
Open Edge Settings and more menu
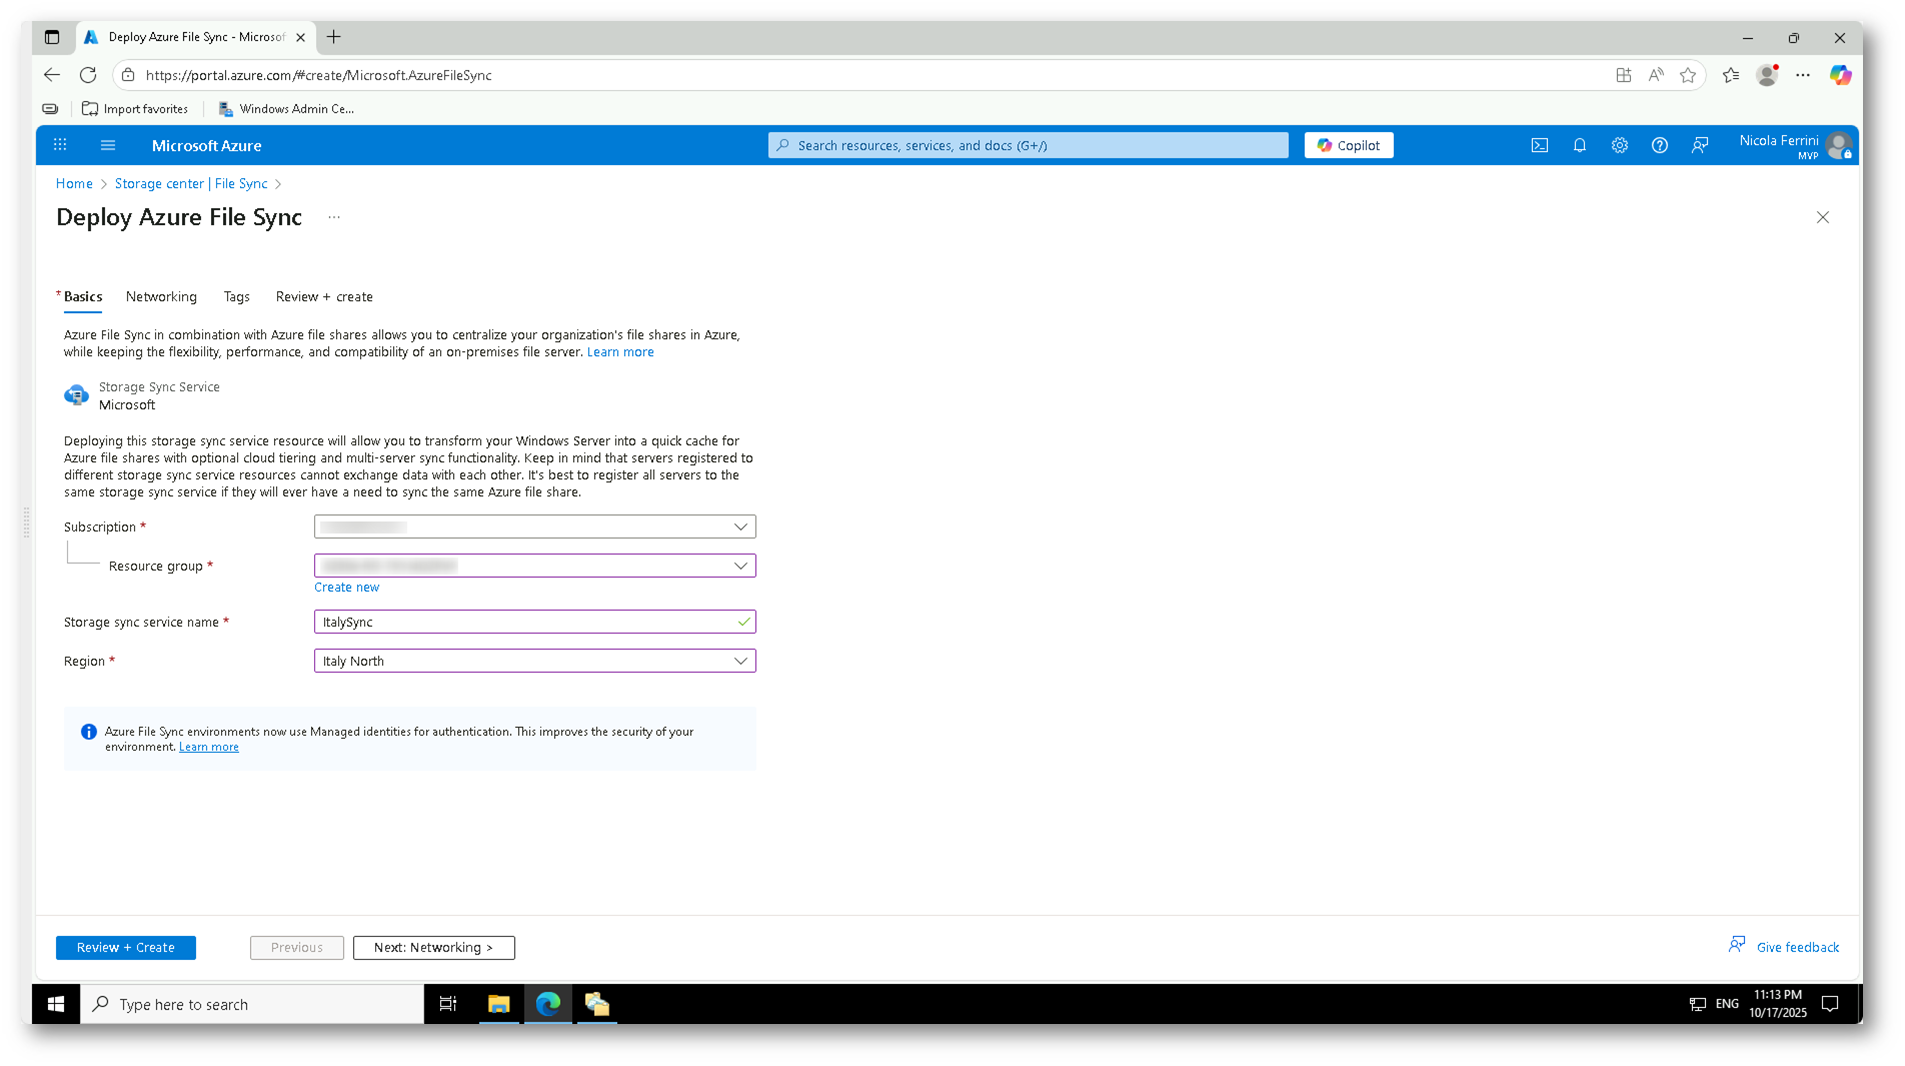(1803, 75)
